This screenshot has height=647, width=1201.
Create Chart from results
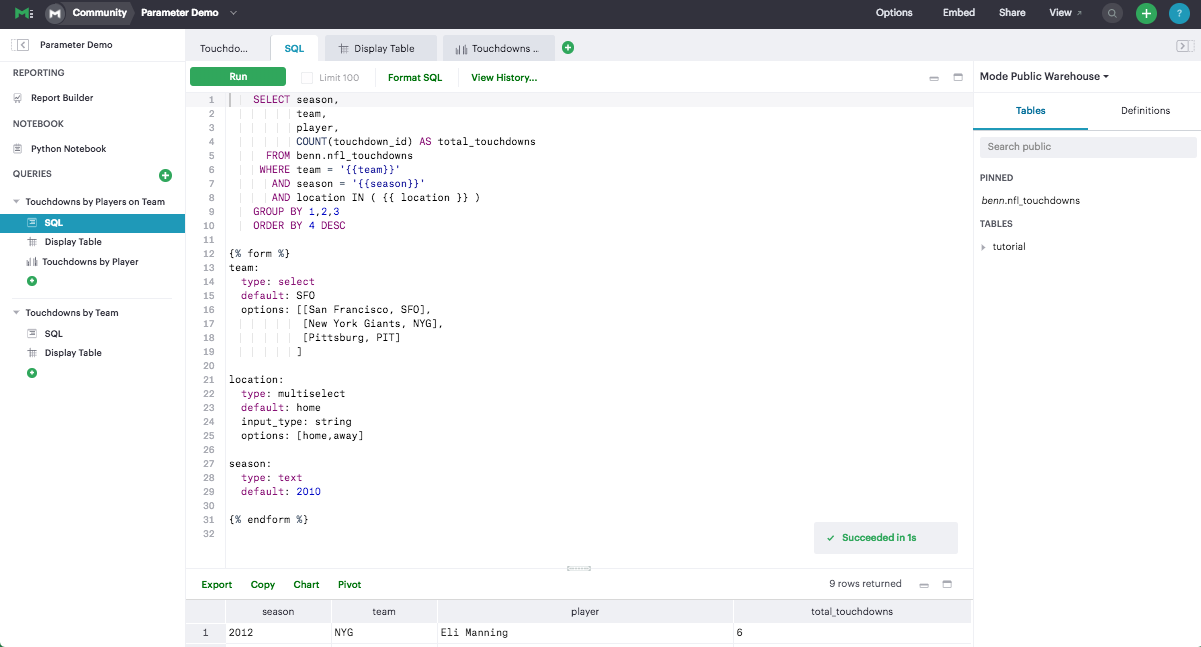pos(306,585)
